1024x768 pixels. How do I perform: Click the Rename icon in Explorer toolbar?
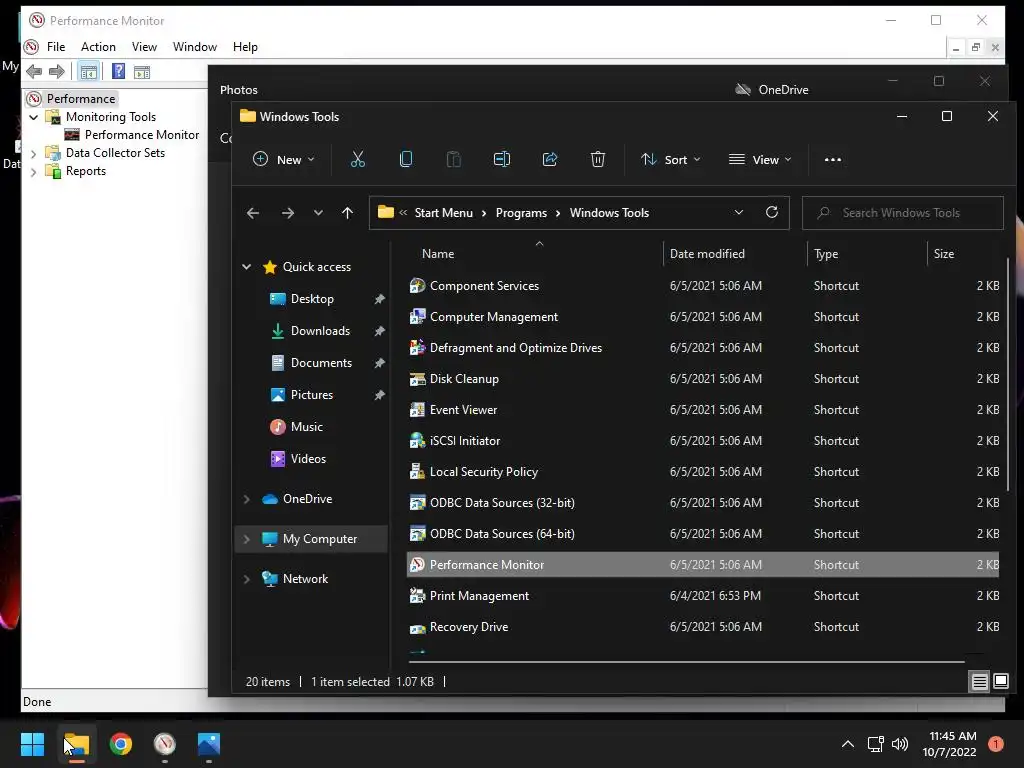coord(502,159)
